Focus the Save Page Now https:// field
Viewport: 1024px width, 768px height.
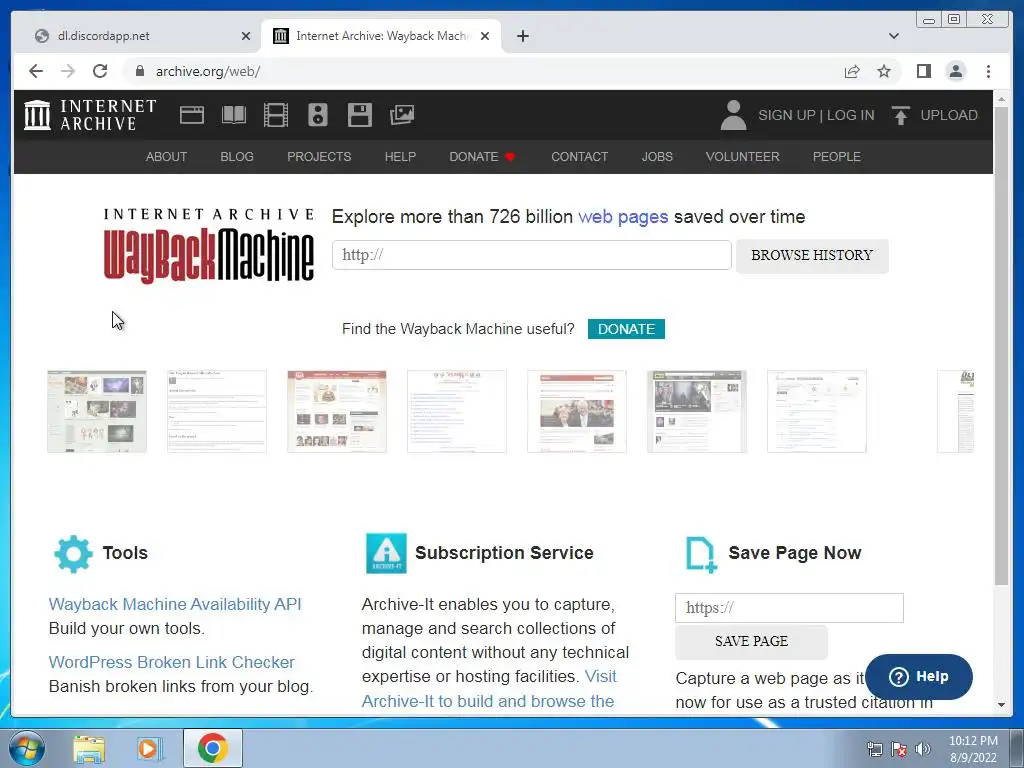tap(789, 608)
